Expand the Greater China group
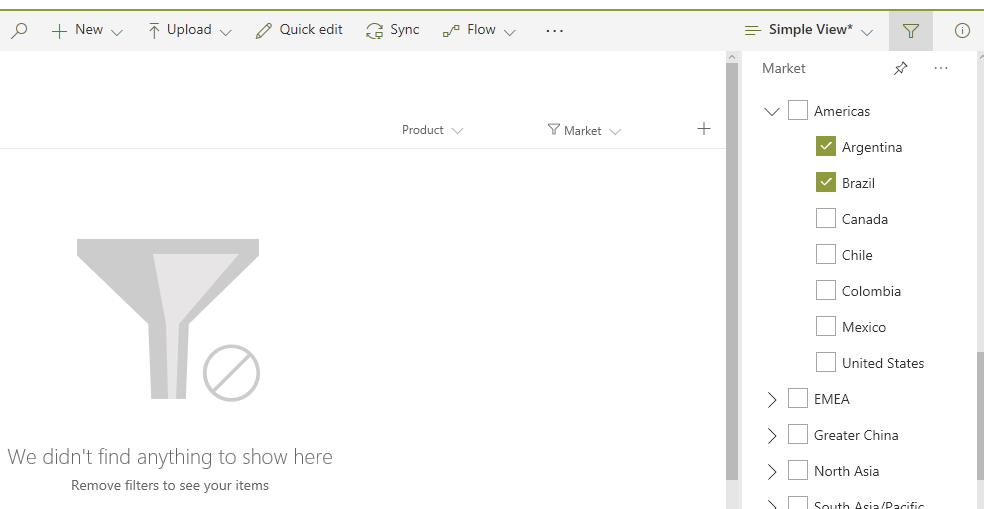The width and height of the screenshot is (984, 509). [x=771, y=435]
